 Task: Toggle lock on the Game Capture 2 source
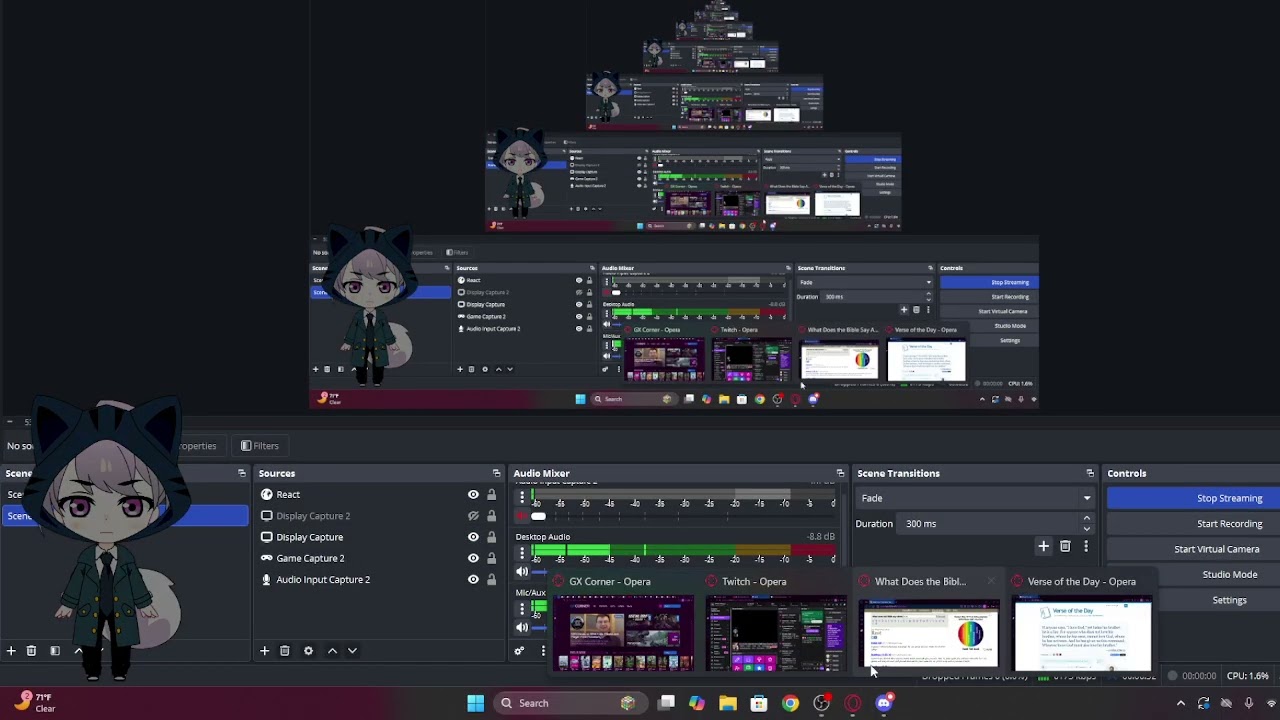pyautogui.click(x=491, y=558)
